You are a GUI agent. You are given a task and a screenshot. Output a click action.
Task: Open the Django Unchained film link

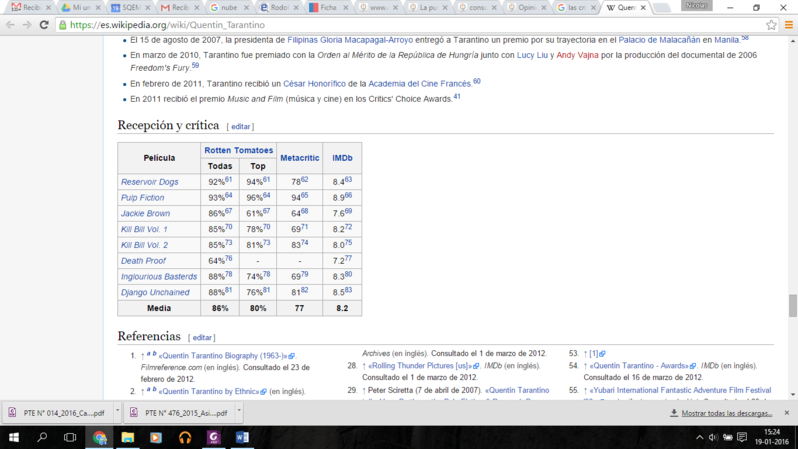click(x=155, y=292)
